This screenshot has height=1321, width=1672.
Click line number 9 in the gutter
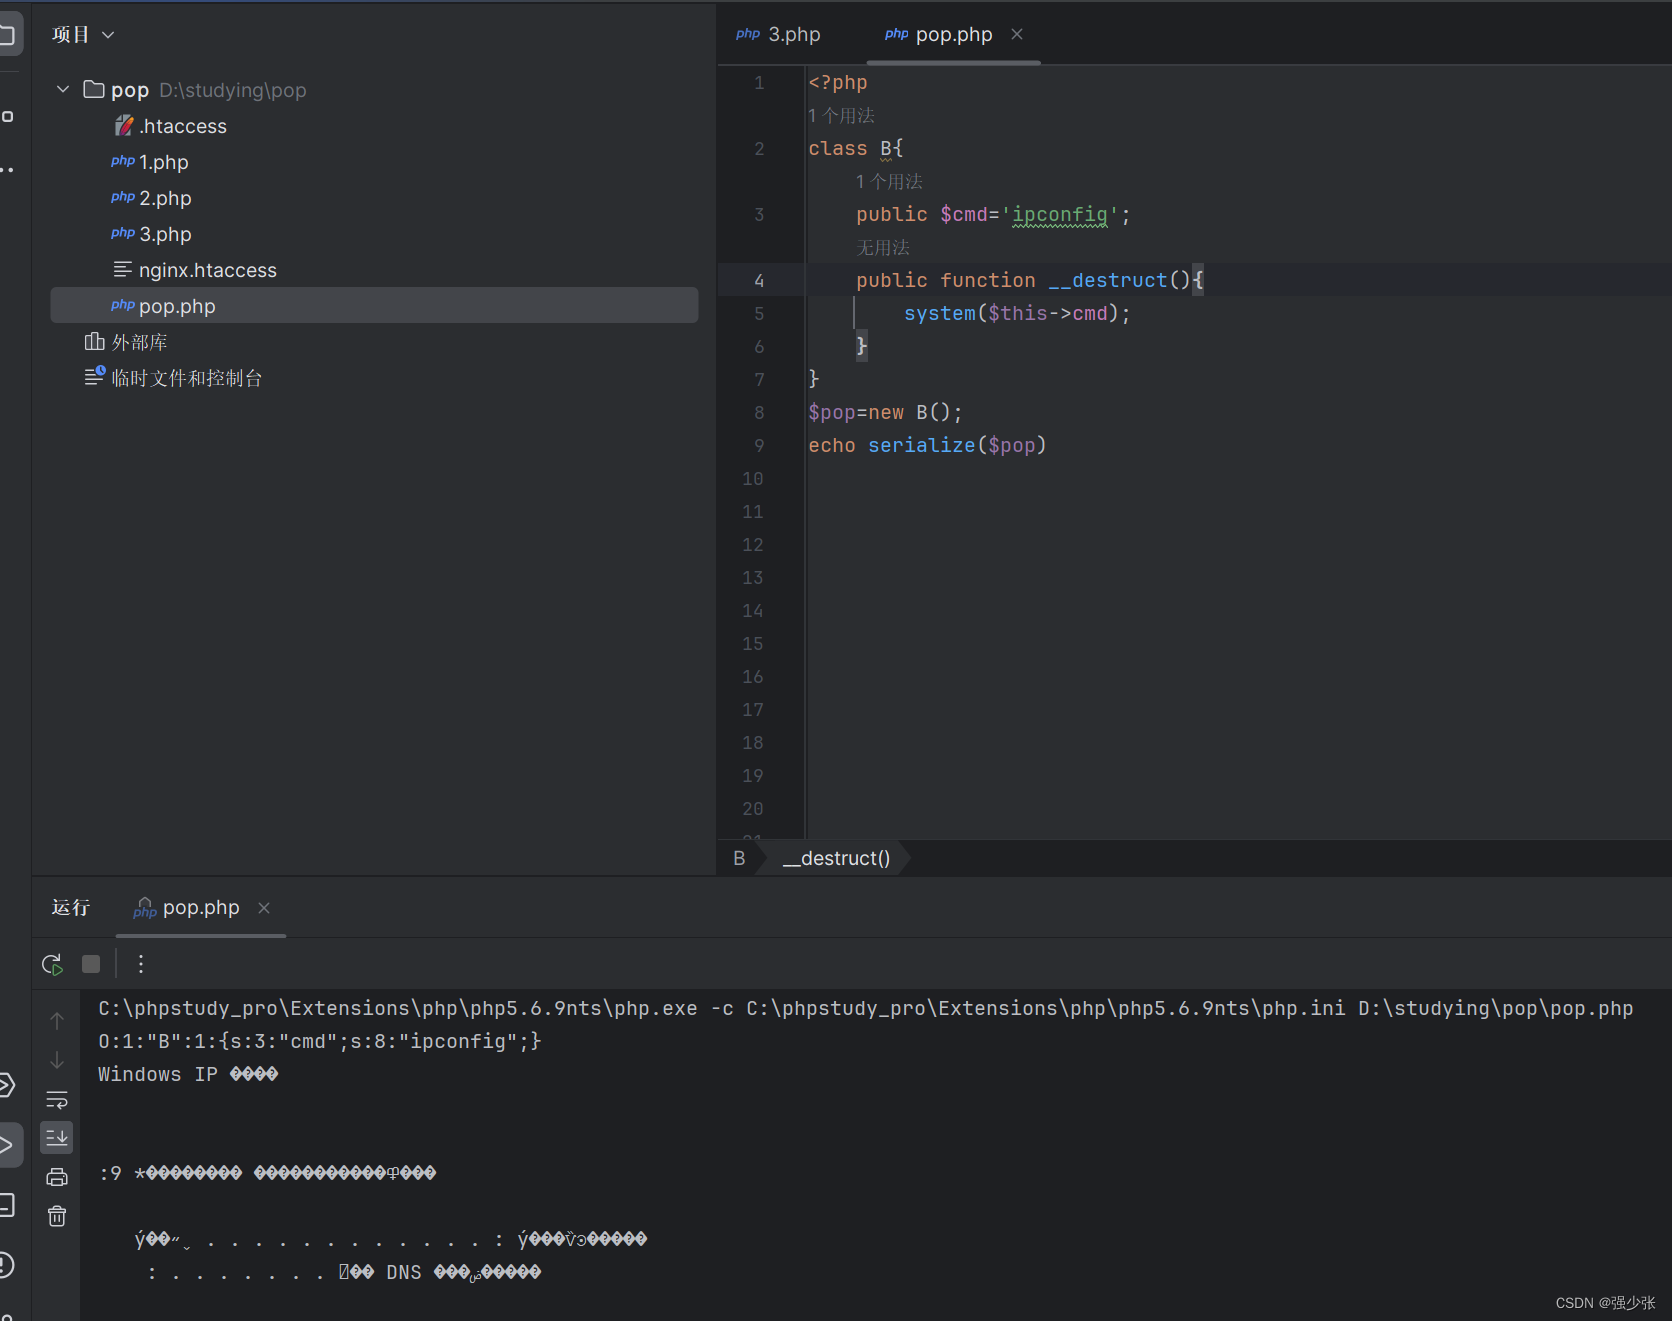(x=759, y=446)
